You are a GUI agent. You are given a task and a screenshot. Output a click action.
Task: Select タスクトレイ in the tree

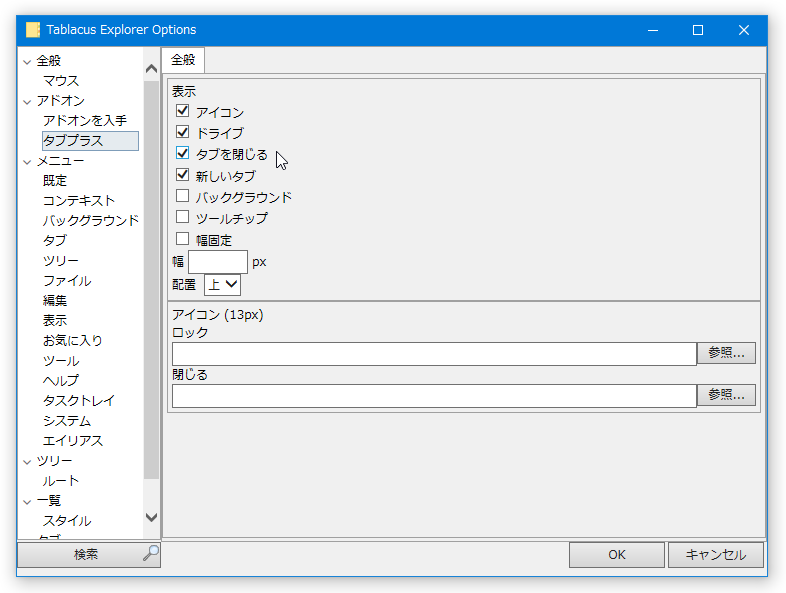point(79,401)
